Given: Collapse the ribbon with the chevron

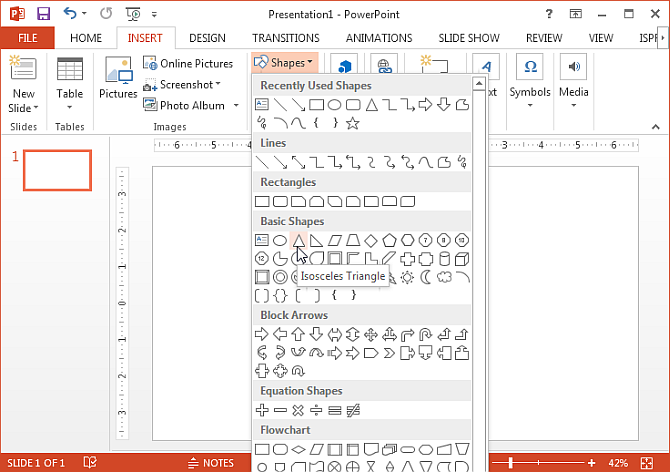Looking at the screenshot, I should tap(655, 126).
